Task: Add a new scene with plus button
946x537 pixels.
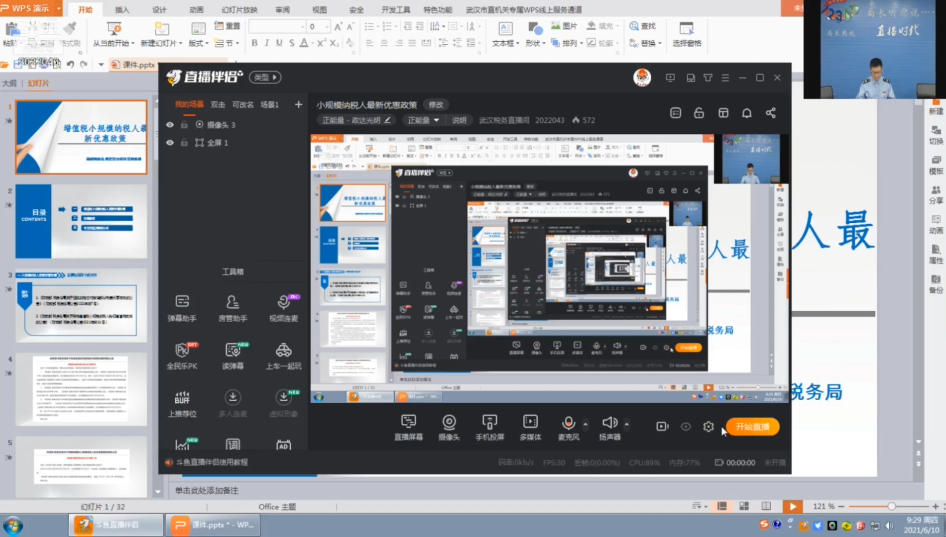Action: pos(298,104)
